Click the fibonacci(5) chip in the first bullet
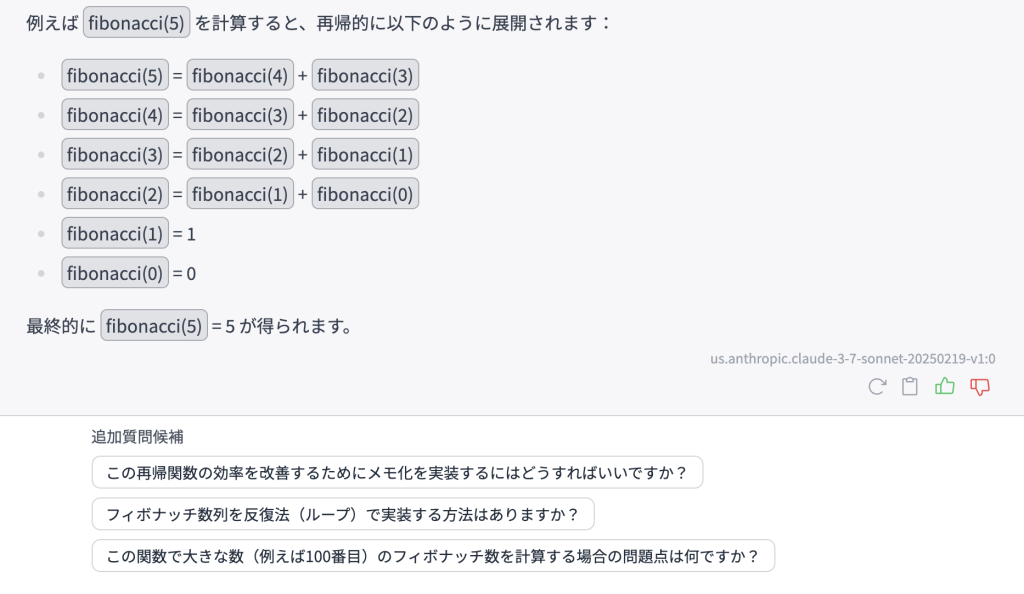 (114, 75)
